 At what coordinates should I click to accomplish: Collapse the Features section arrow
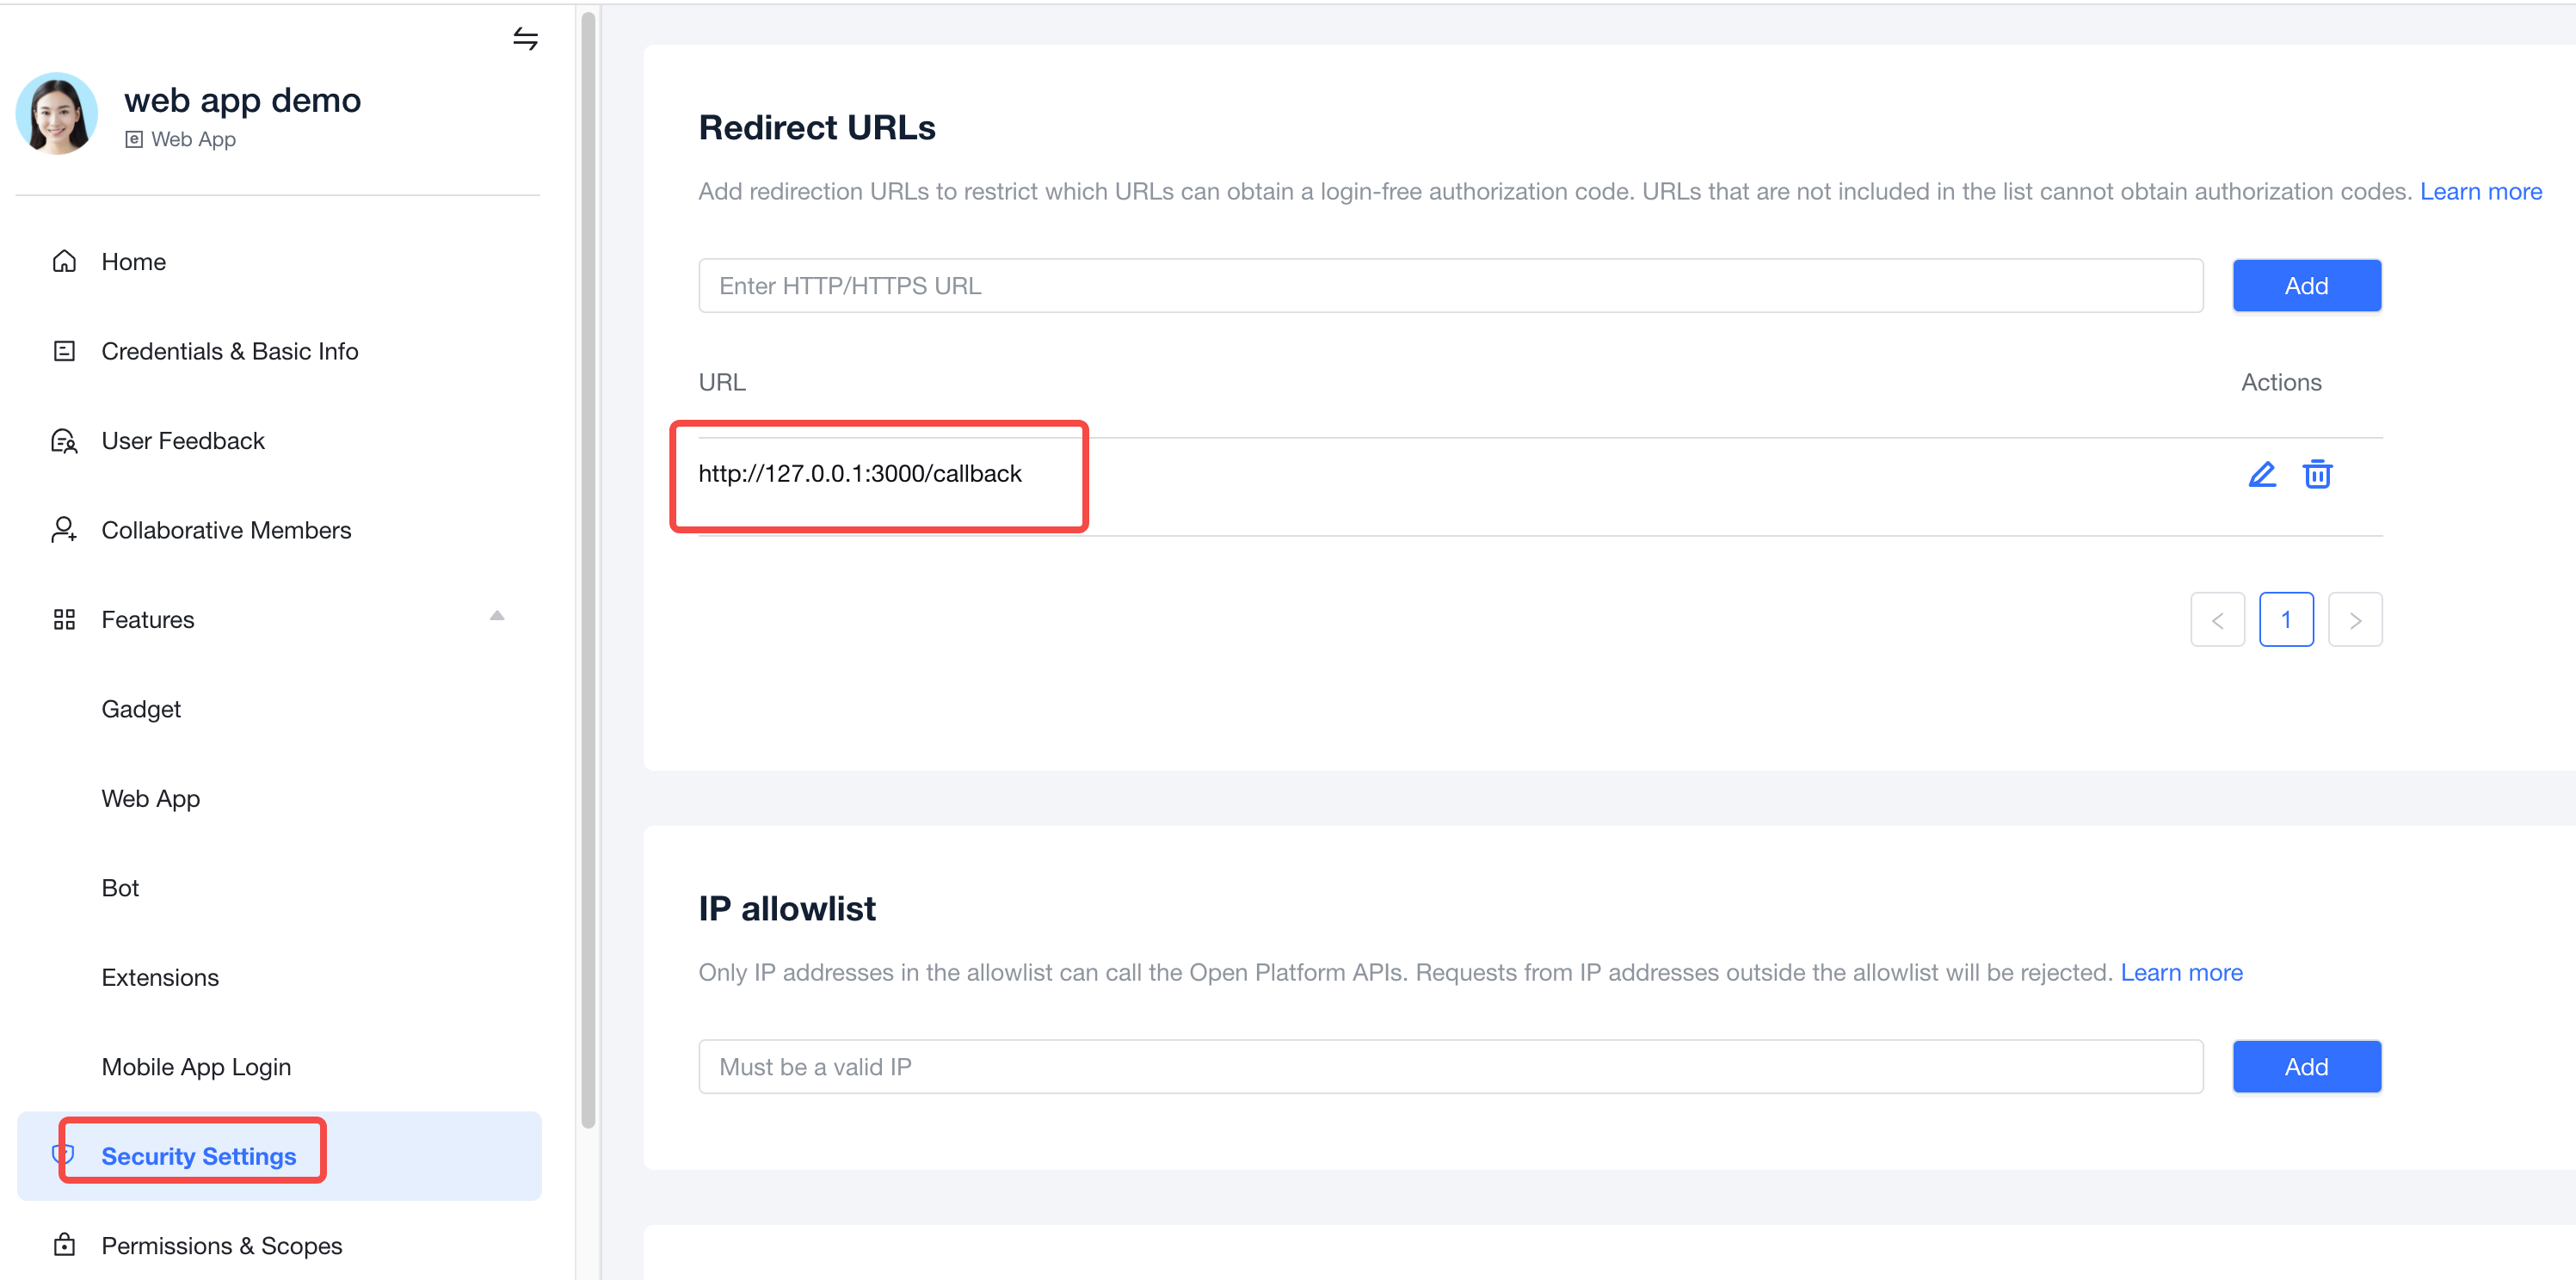(497, 617)
